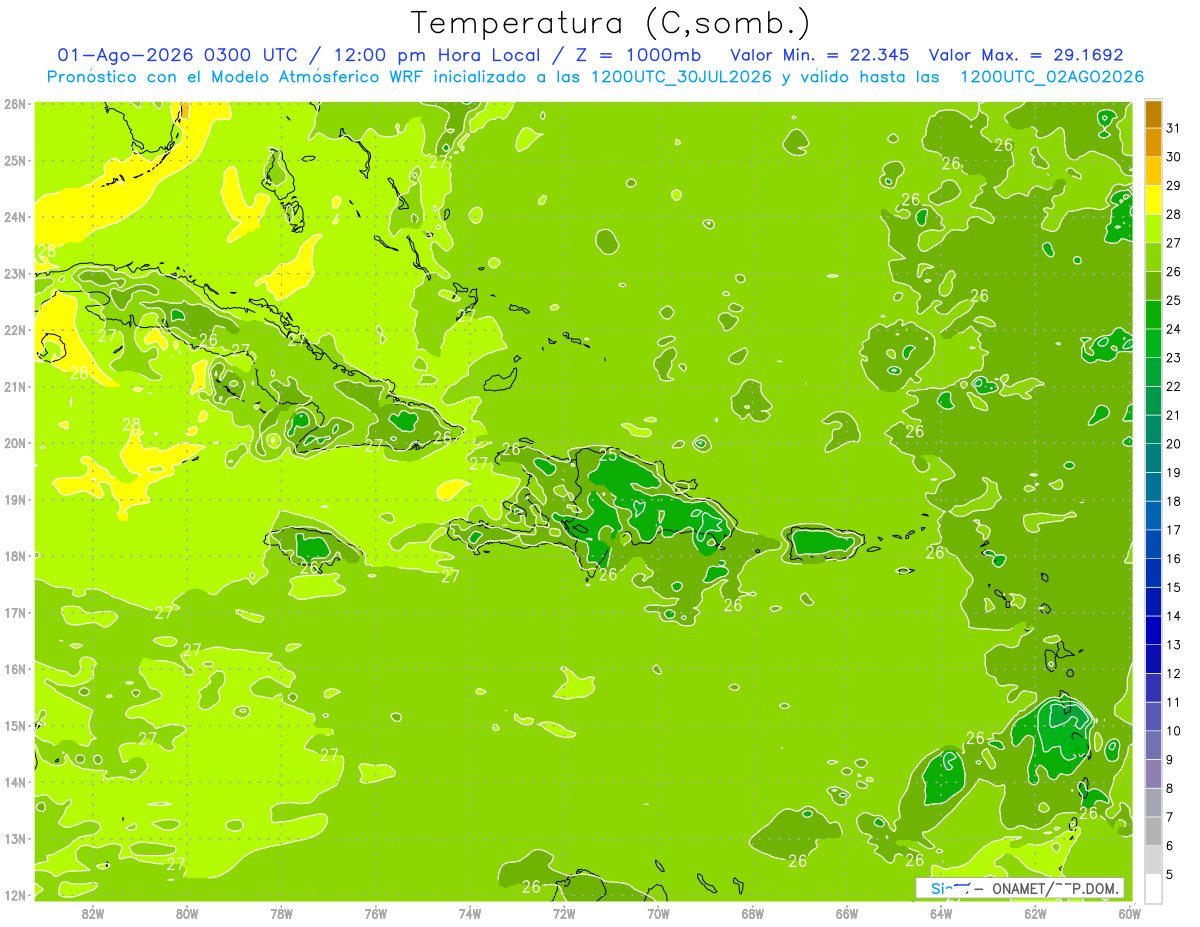Click the 17N latitude axis label
The height and width of the screenshot is (927, 1200).
pyautogui.click(x=15, y=612)
